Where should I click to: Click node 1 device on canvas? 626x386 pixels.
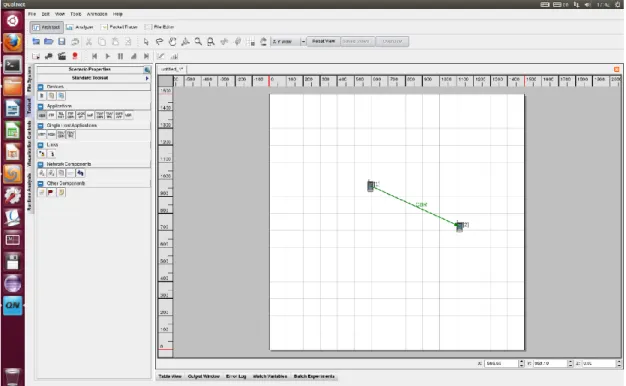point(371,186)
